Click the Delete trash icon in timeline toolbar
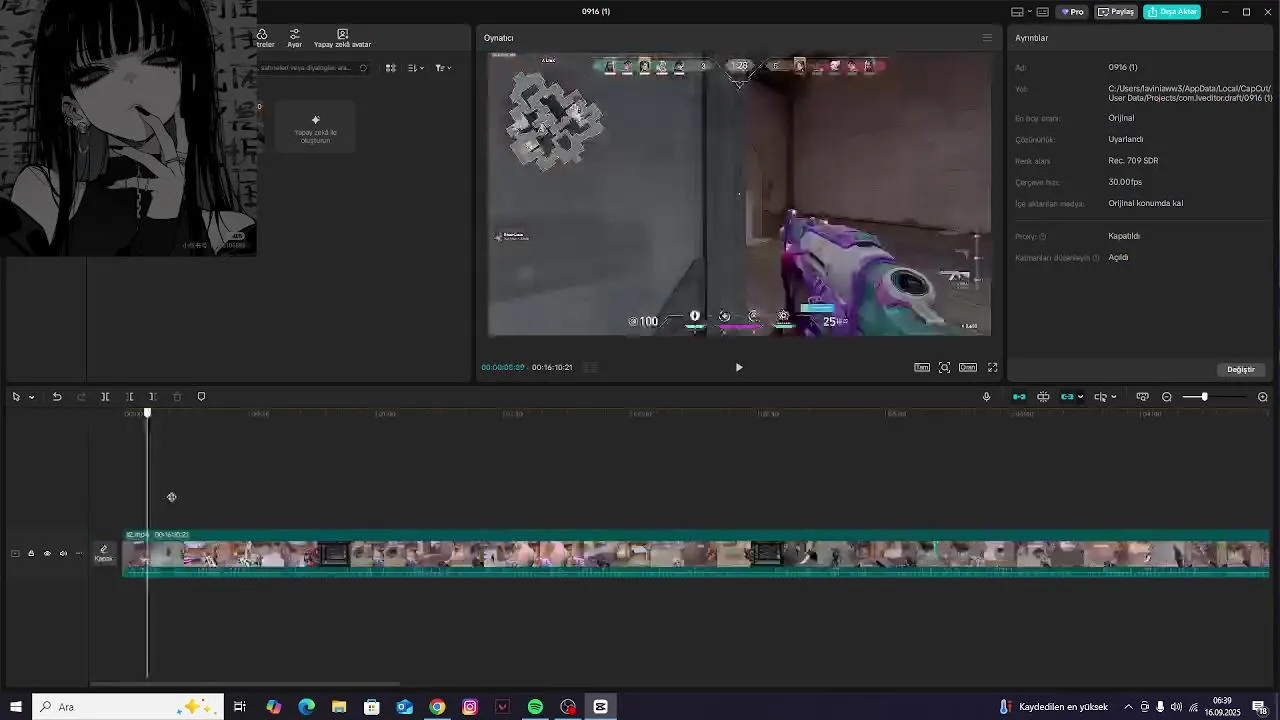1280x720 pixels. 177,397
